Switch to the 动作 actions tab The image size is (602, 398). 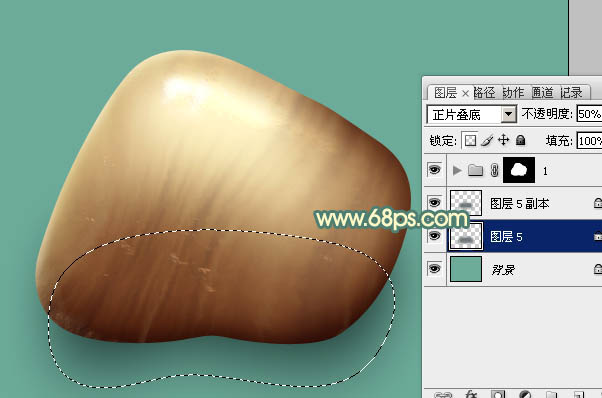click(x=513, y=92)
